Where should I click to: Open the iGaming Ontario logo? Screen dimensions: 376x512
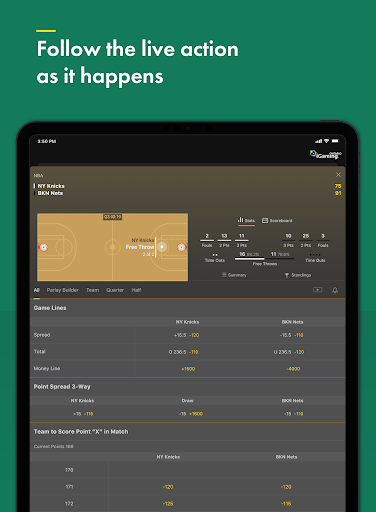[x=326, y=155]
